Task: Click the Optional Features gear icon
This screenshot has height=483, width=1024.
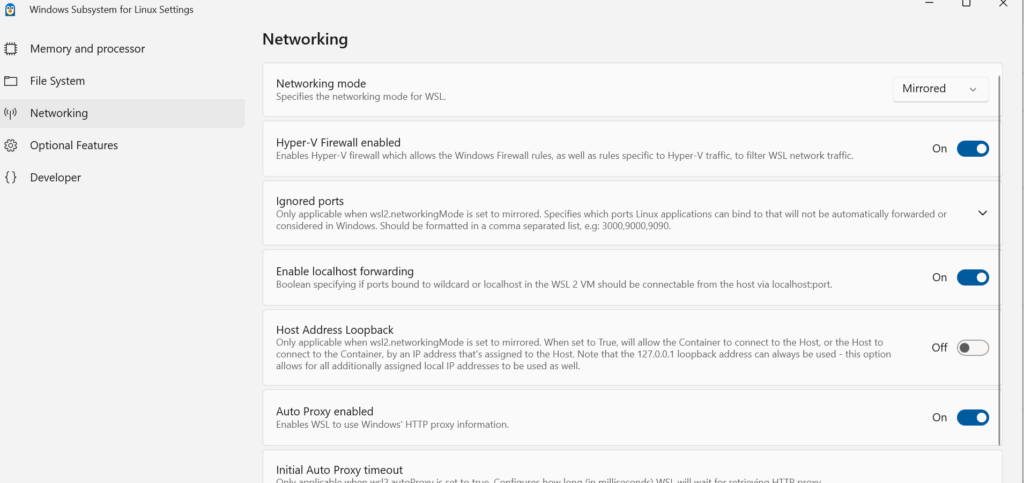Action: tap(10, 145)
